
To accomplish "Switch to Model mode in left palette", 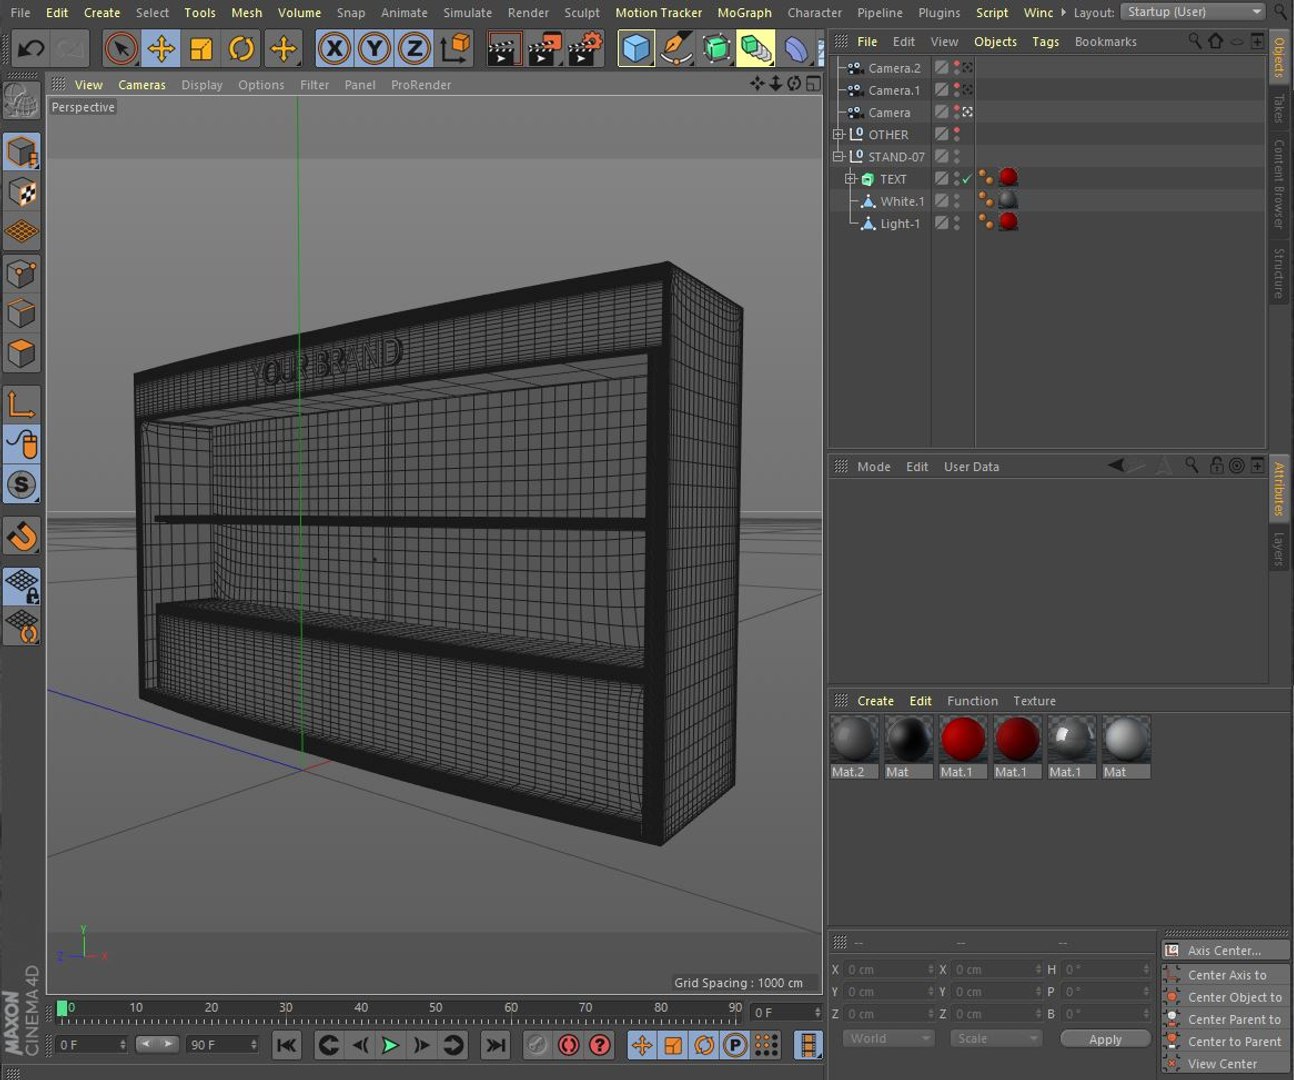I will pos(22,152).
